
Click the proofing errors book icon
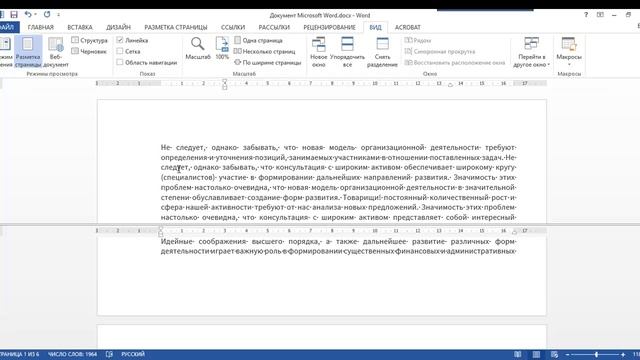[x=109, y=354]
